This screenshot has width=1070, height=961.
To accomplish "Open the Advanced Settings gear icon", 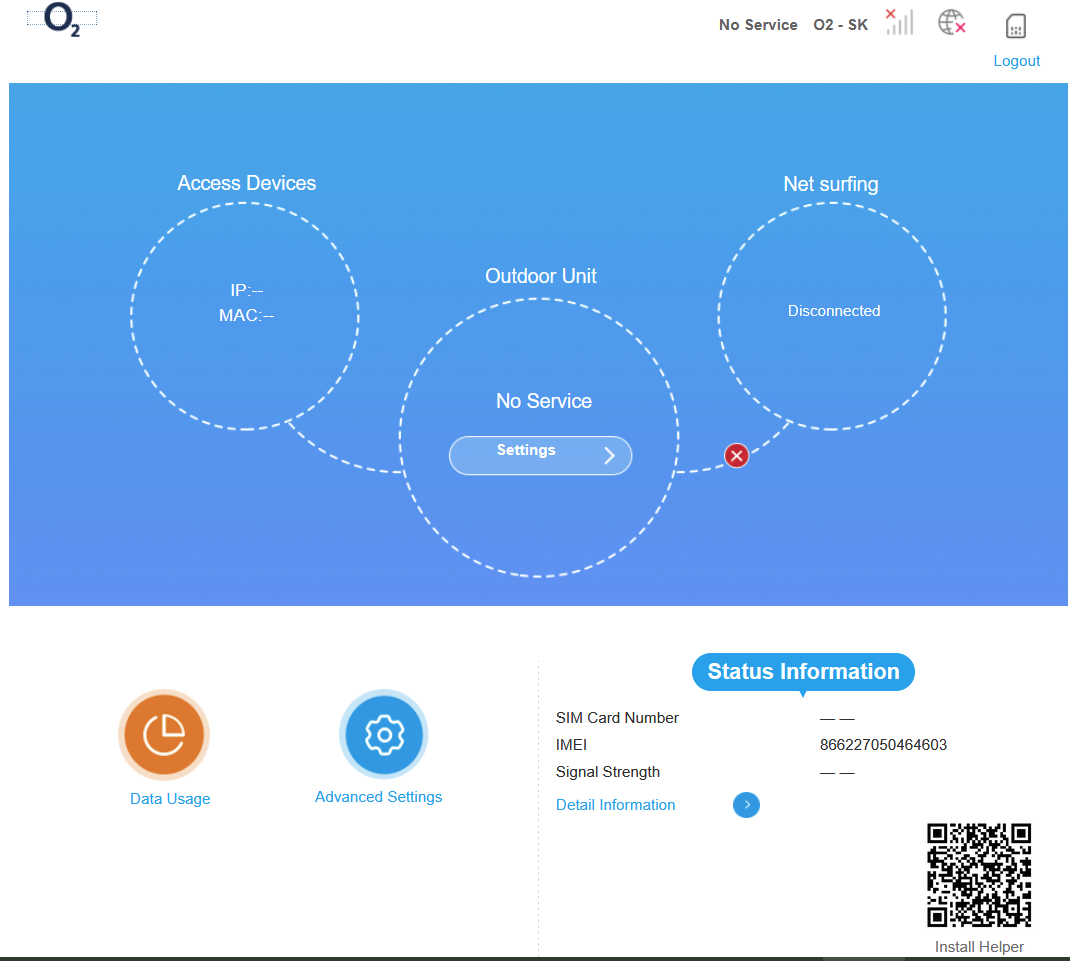I will 384,734.
